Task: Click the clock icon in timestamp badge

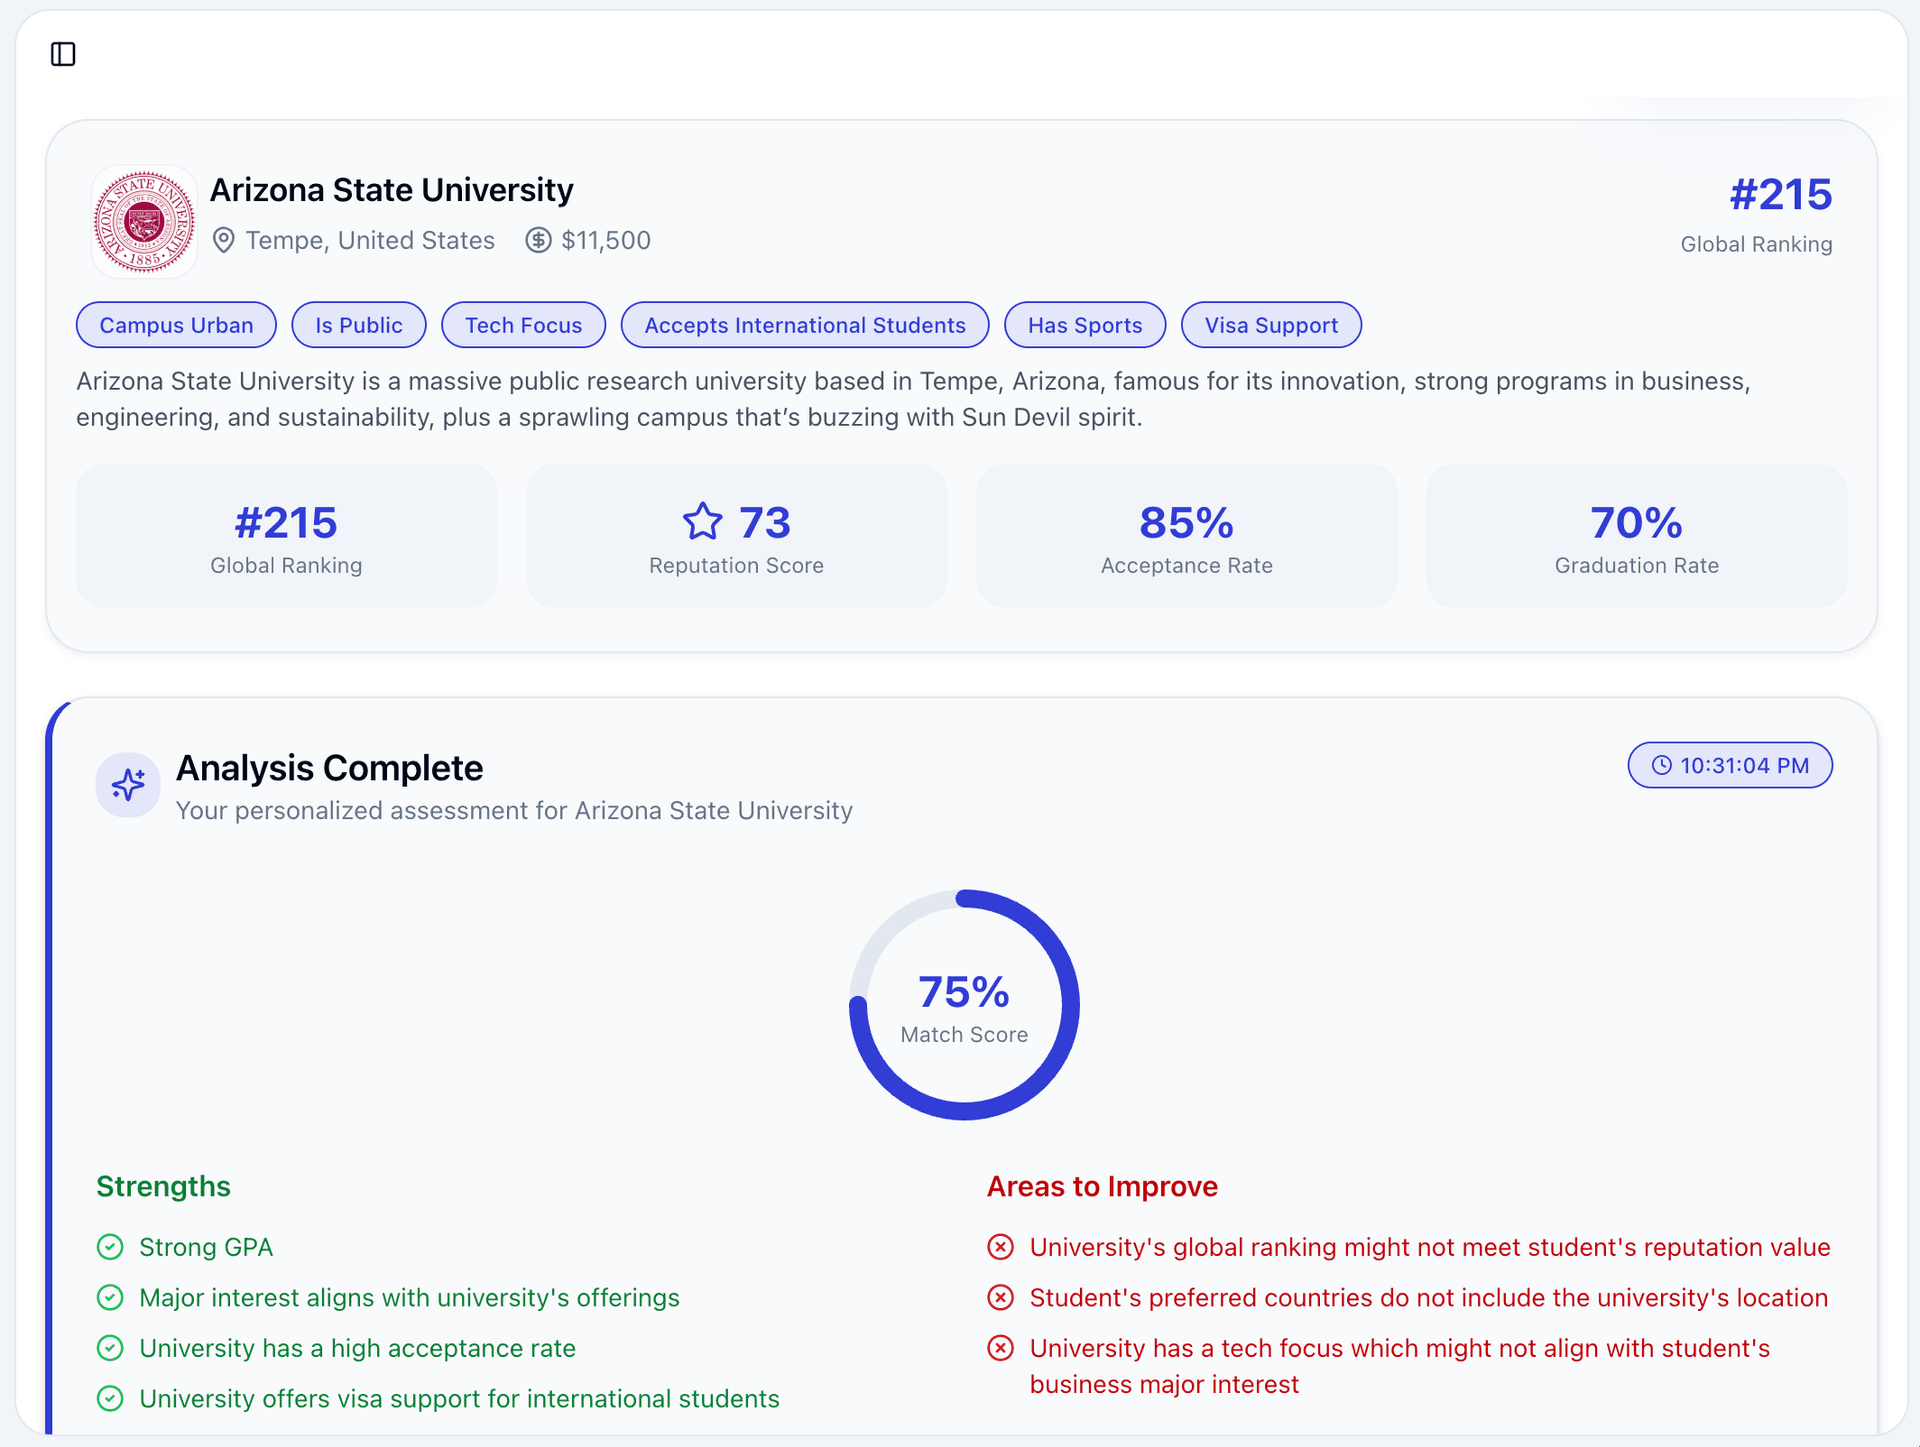Action: [1662, 766]
